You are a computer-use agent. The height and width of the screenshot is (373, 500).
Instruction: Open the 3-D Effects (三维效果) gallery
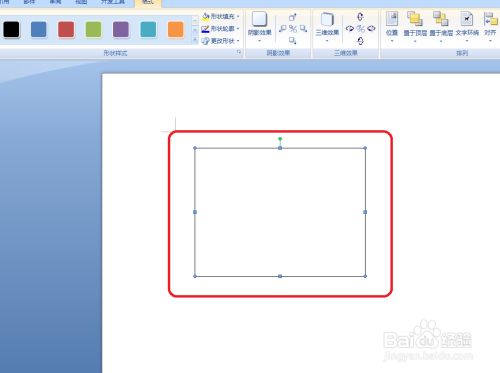(327, 26)
